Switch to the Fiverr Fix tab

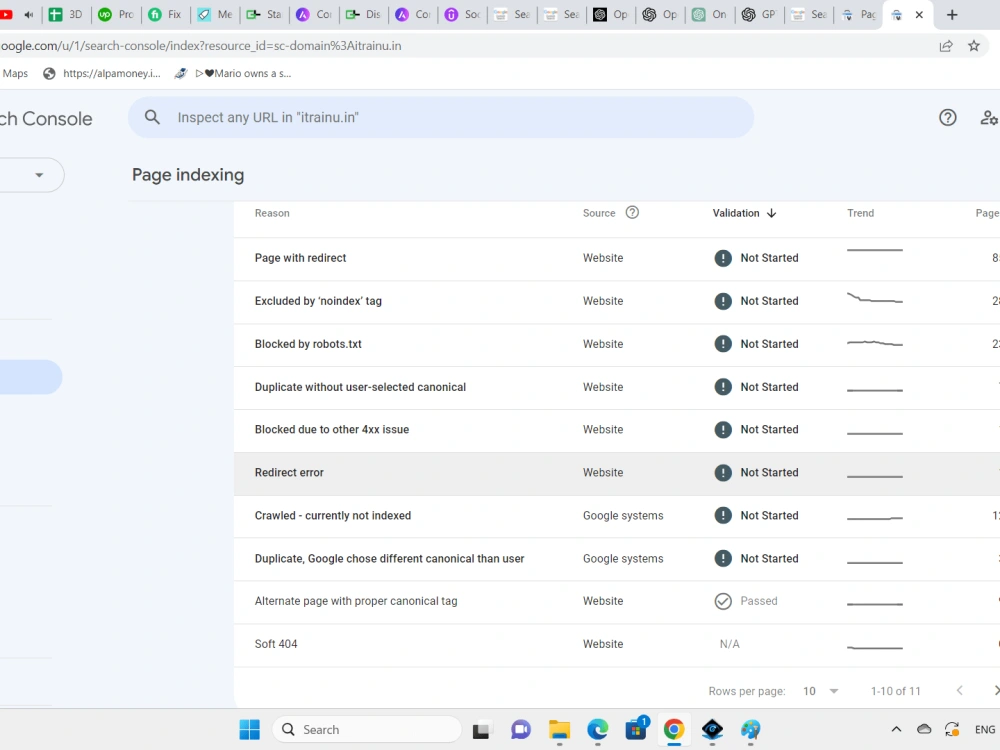pyautogui.click(x=166, y=15)
